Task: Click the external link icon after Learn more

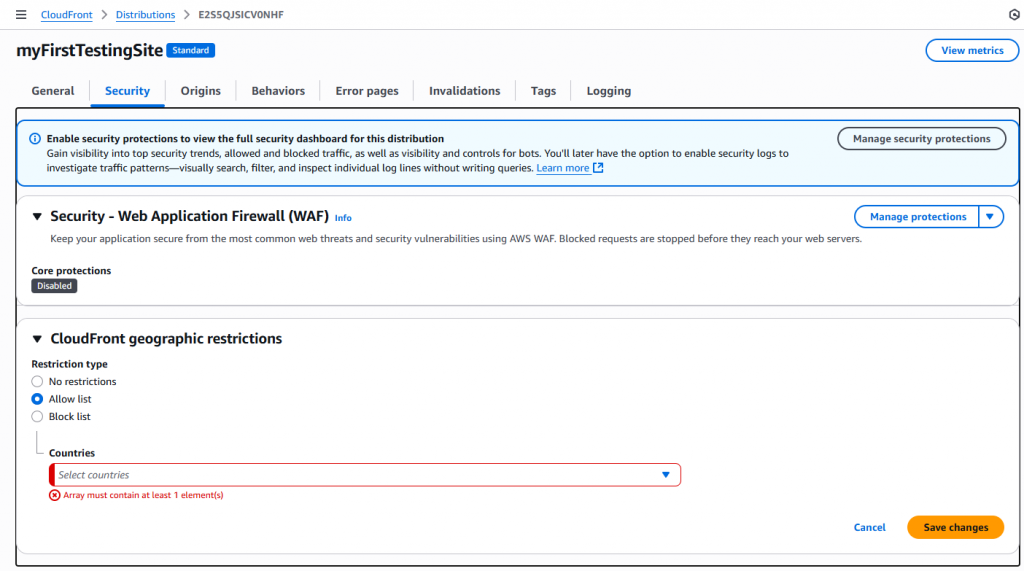Action: [598, 168]
